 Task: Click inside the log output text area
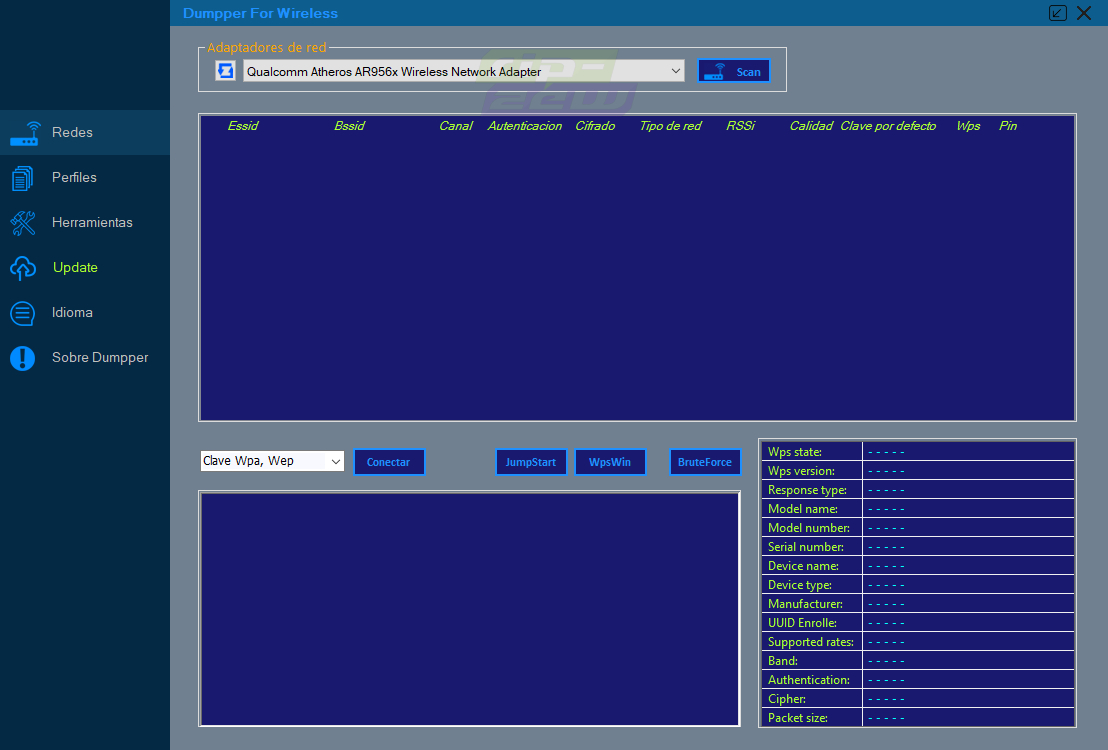[x=470, y=609]
